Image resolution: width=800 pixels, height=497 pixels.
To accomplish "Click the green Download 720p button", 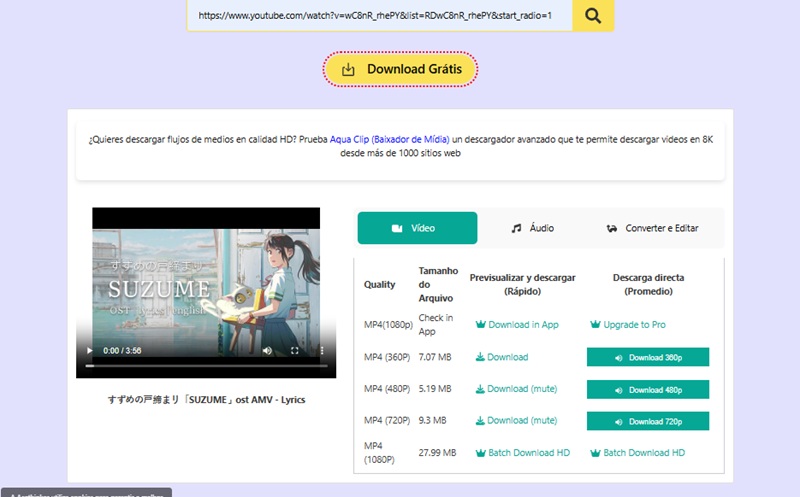I will coord(648,421).
